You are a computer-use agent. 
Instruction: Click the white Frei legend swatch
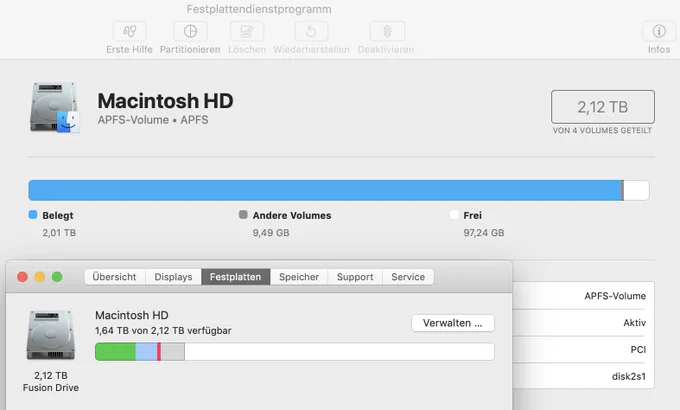[x=454, y=215]
